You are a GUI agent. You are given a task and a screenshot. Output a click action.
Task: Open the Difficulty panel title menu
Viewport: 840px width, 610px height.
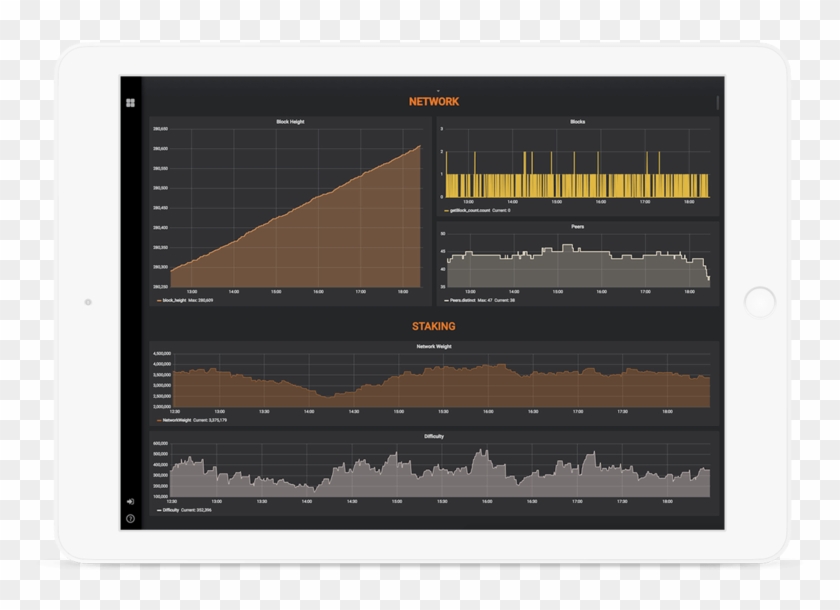[x=433, y=437]
